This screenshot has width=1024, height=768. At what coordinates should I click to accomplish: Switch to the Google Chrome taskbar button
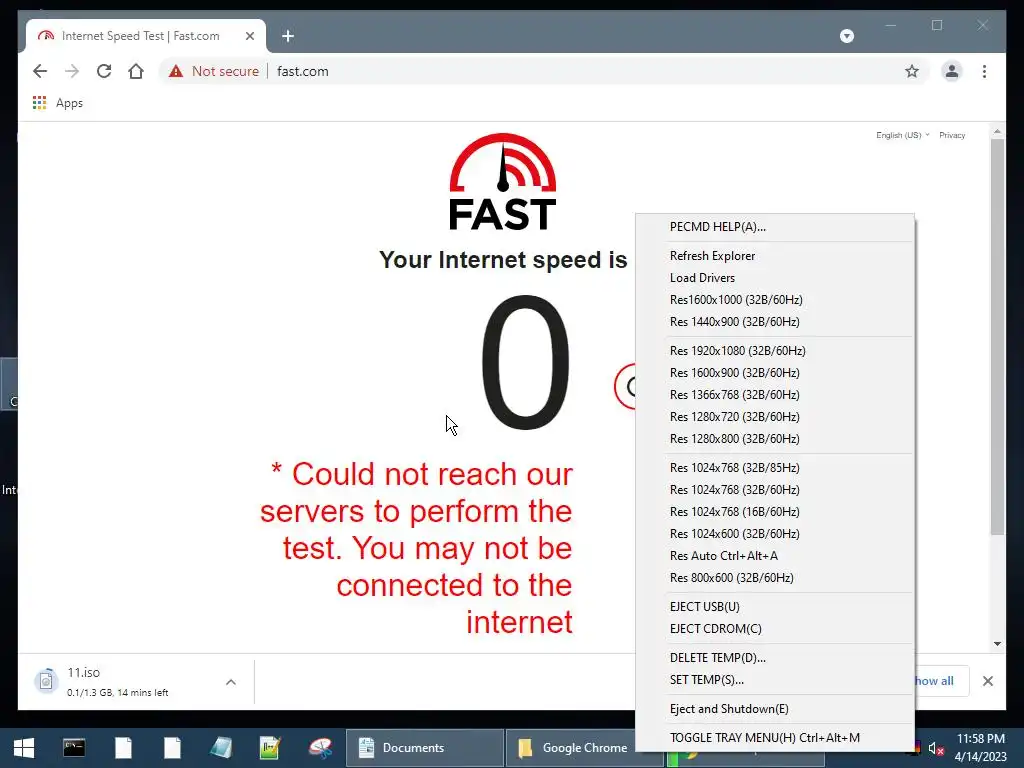coord(571,748)
